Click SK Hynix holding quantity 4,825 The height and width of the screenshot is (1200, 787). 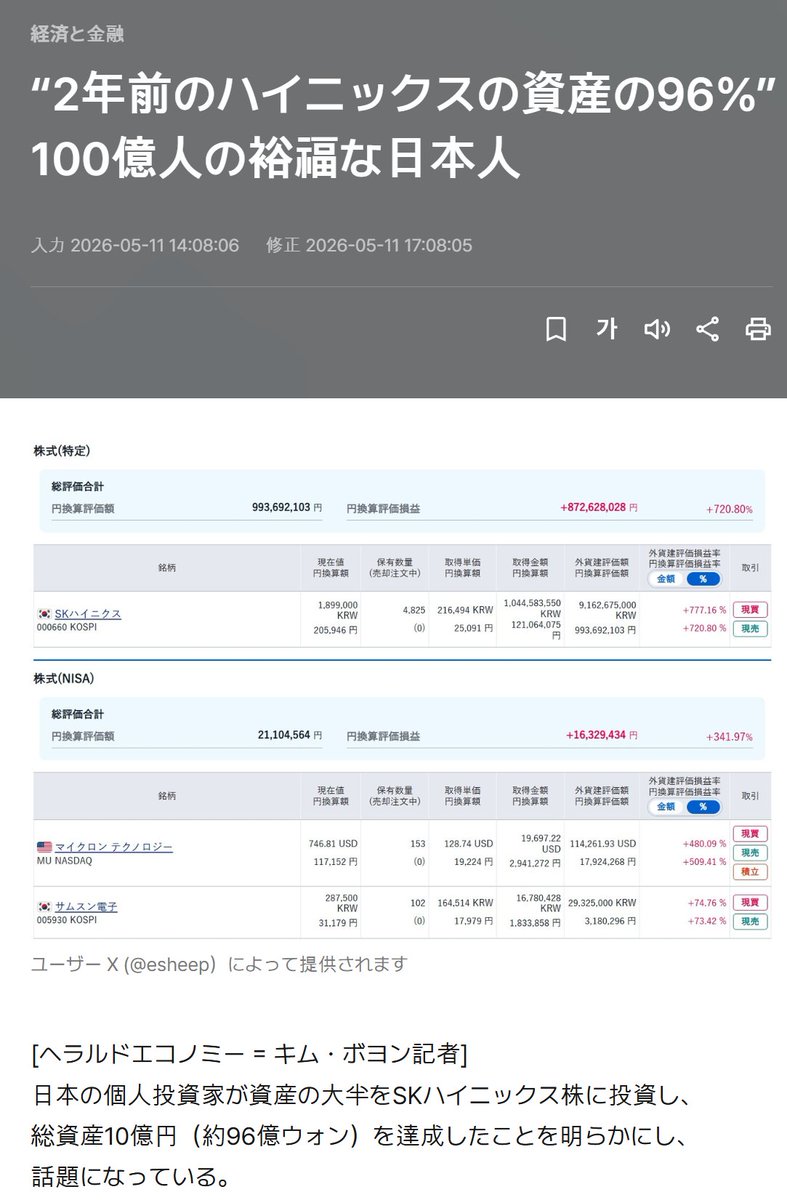413,609
